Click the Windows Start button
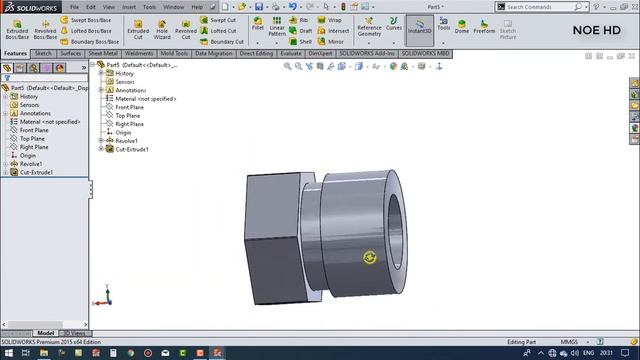The image size is (640, 360). 8,353
